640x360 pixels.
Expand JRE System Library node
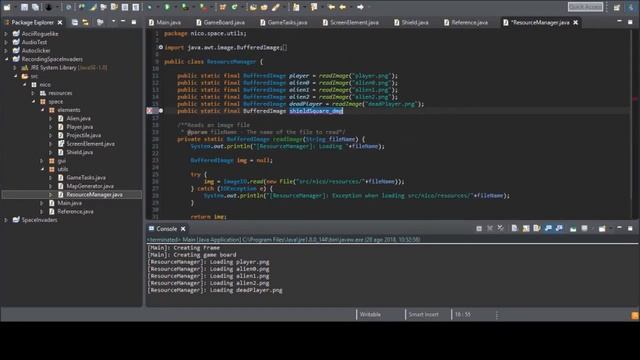coord(15,68)
